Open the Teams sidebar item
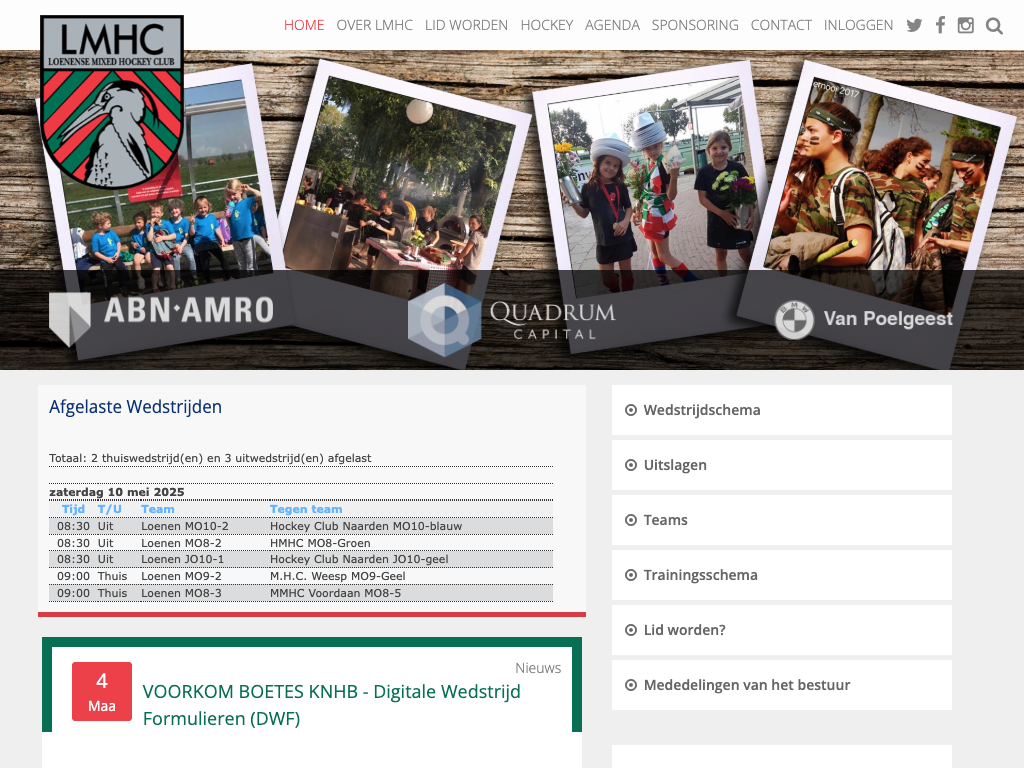Screen dimensions: 1024x768 point(665,520)
